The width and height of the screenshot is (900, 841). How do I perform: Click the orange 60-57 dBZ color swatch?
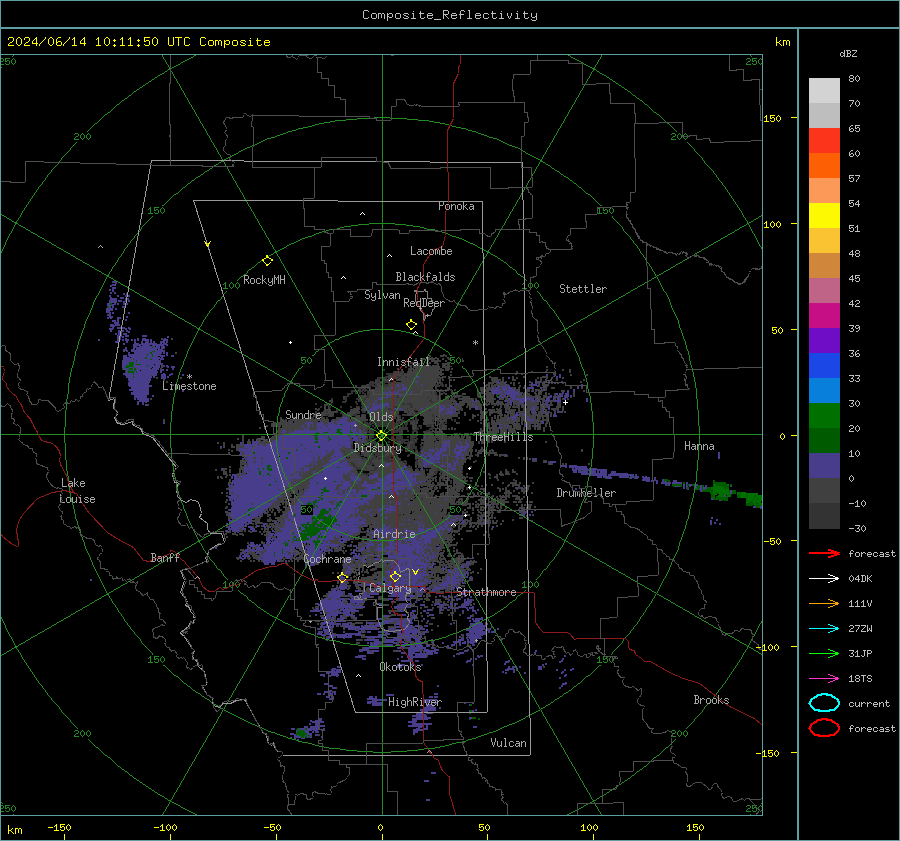(x=824, y=166)
